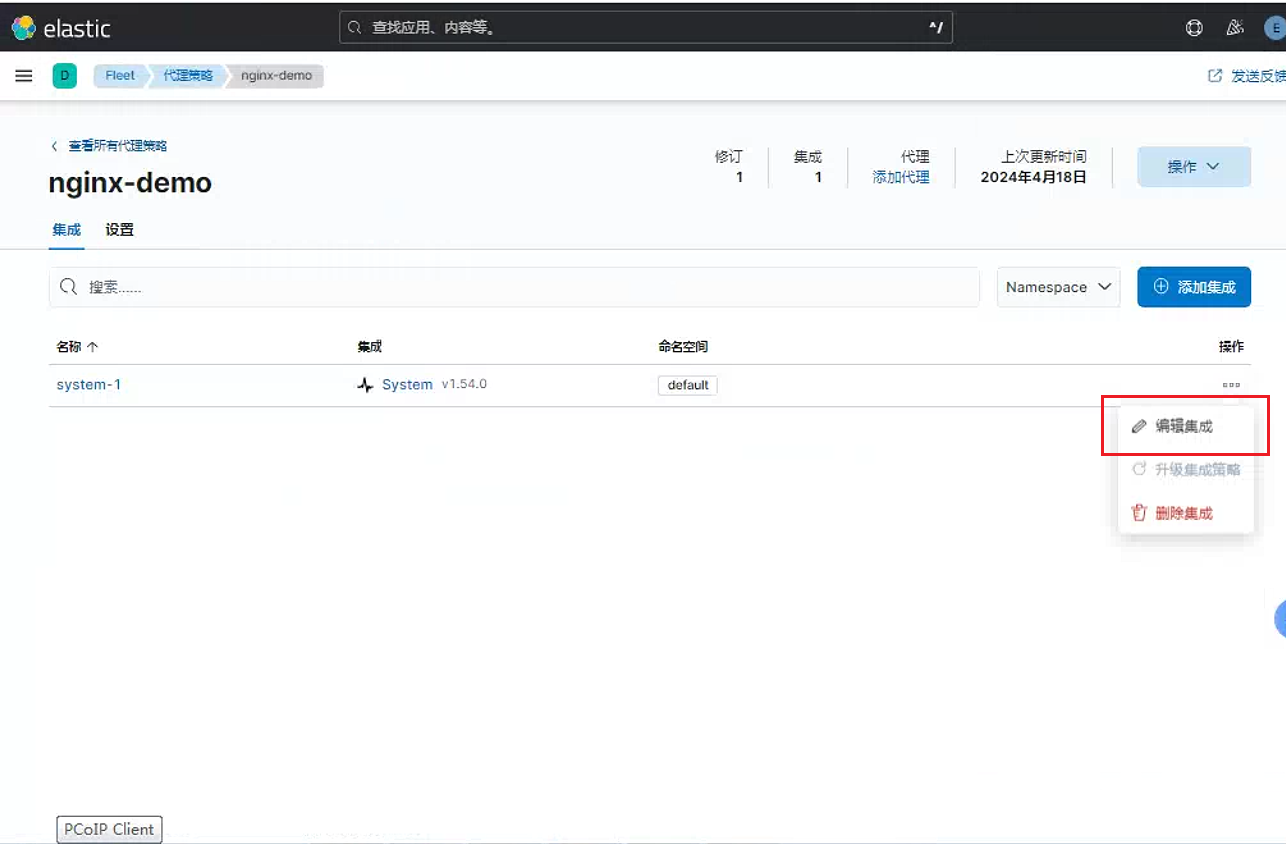
Task: Focus the 搜索 integrations search field
Action: pos(514,287)
